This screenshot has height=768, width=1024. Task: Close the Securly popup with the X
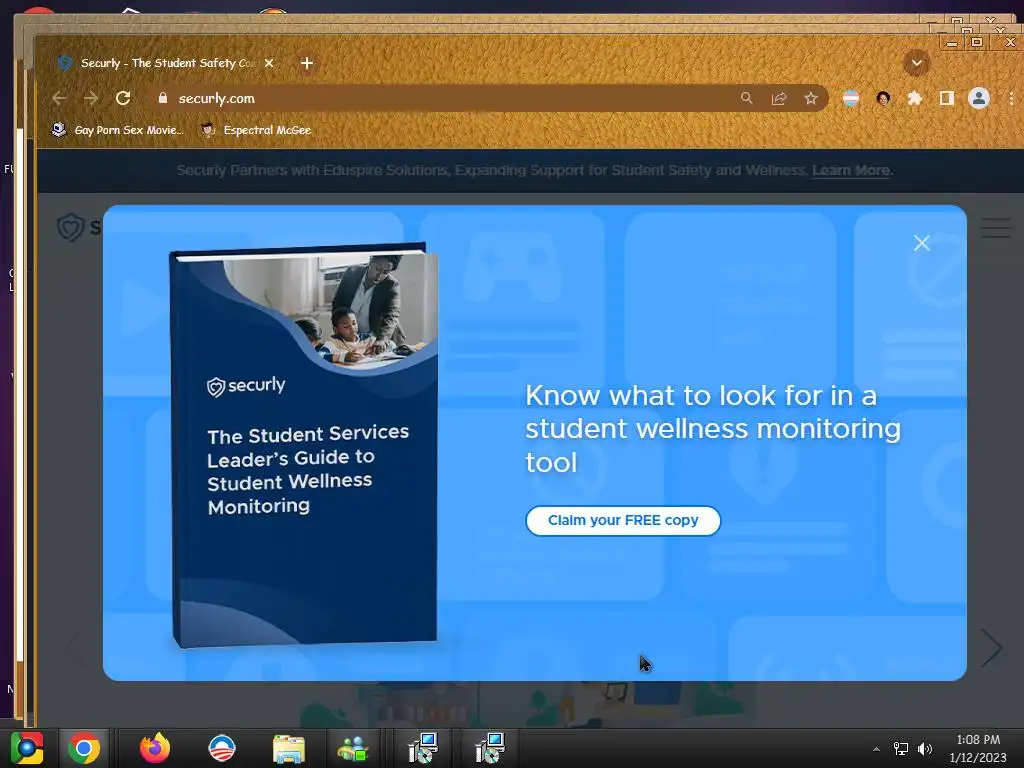coord(921,243)
